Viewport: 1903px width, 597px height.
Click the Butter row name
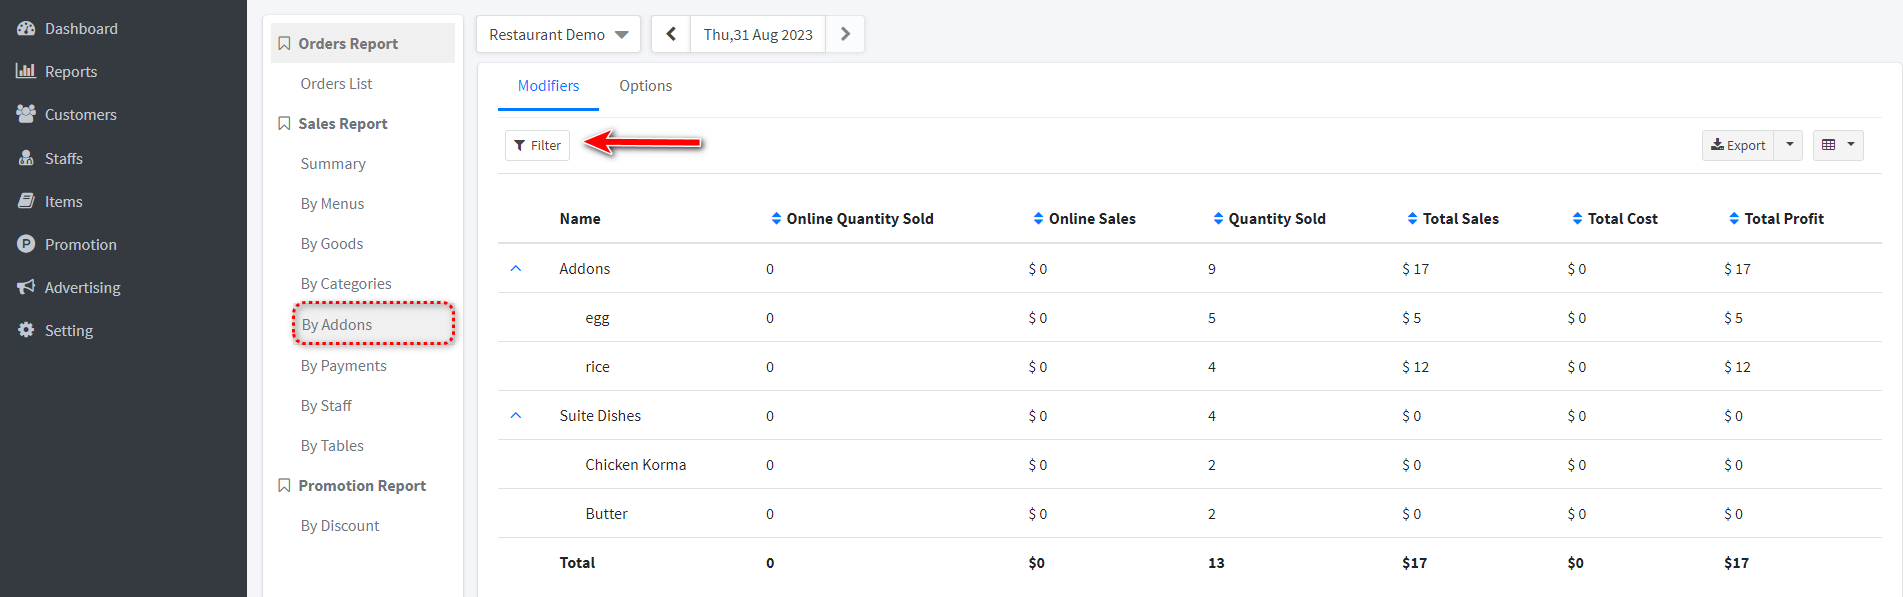click(606, 514)
